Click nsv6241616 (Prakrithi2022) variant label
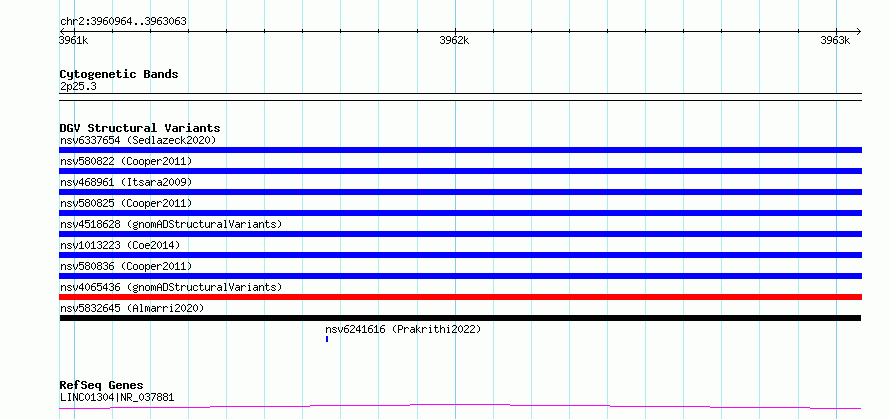 click(x=403, y=329)
